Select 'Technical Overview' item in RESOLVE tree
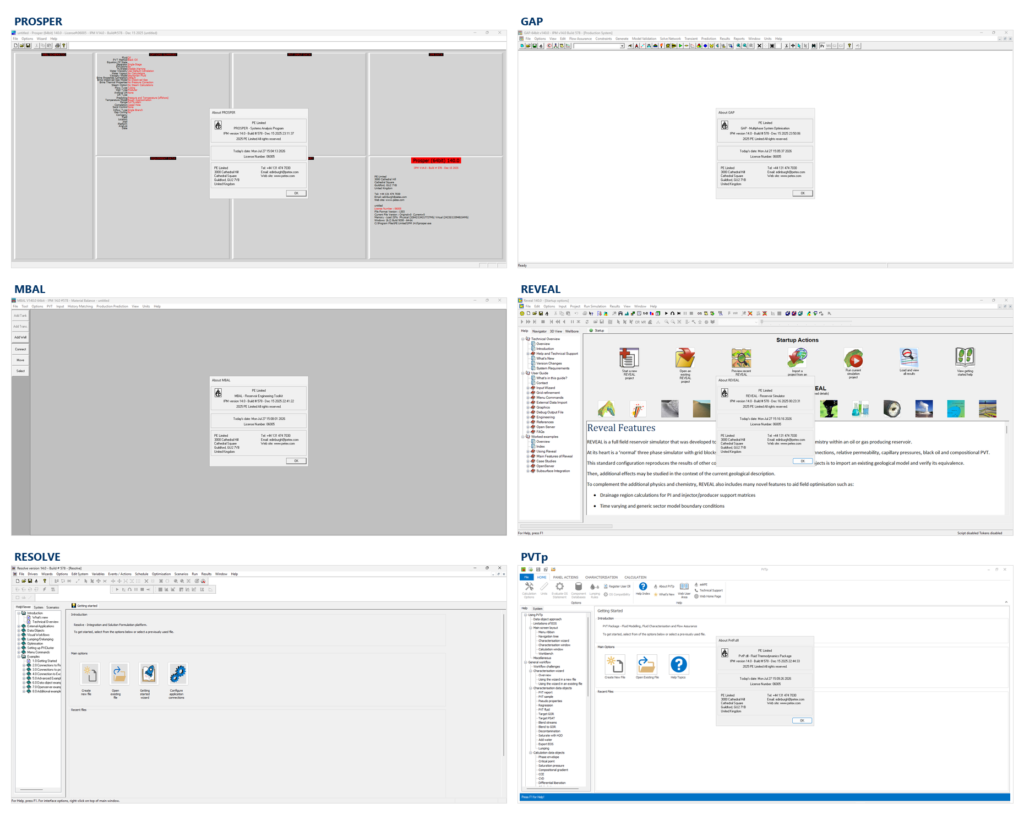 point(45,622)
